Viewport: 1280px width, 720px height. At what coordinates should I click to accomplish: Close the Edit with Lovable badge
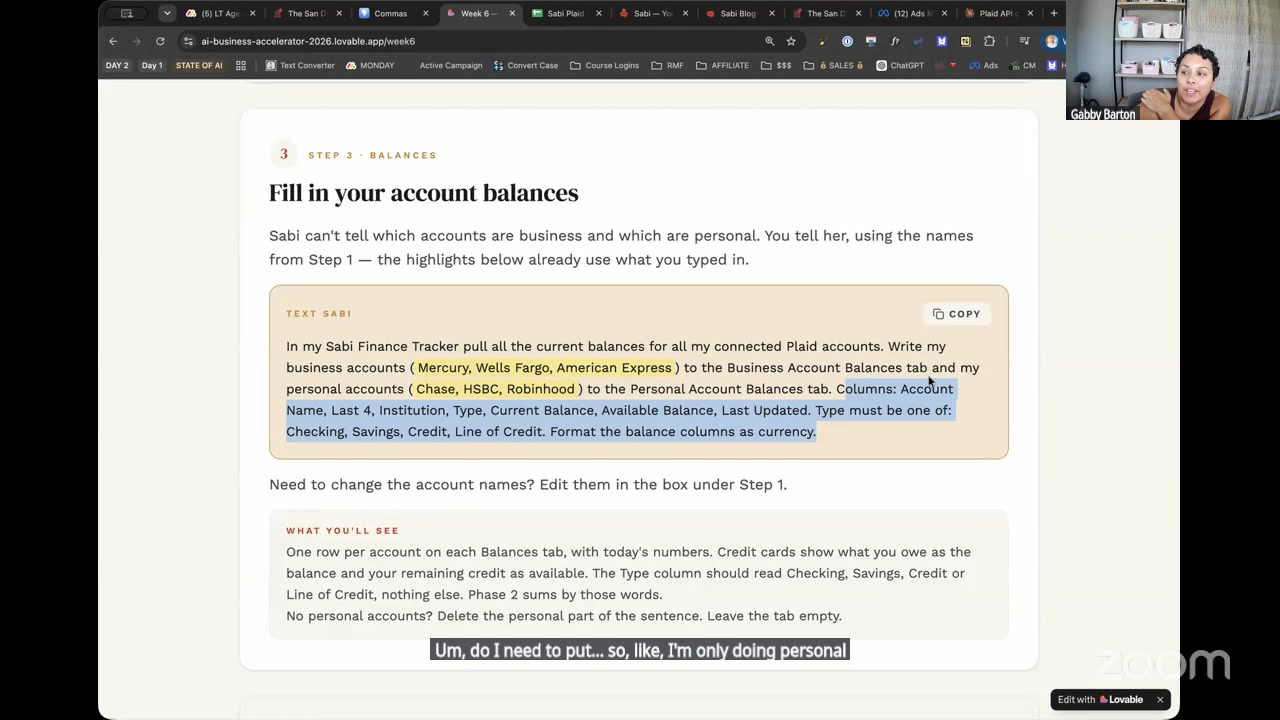(1160, 700)
